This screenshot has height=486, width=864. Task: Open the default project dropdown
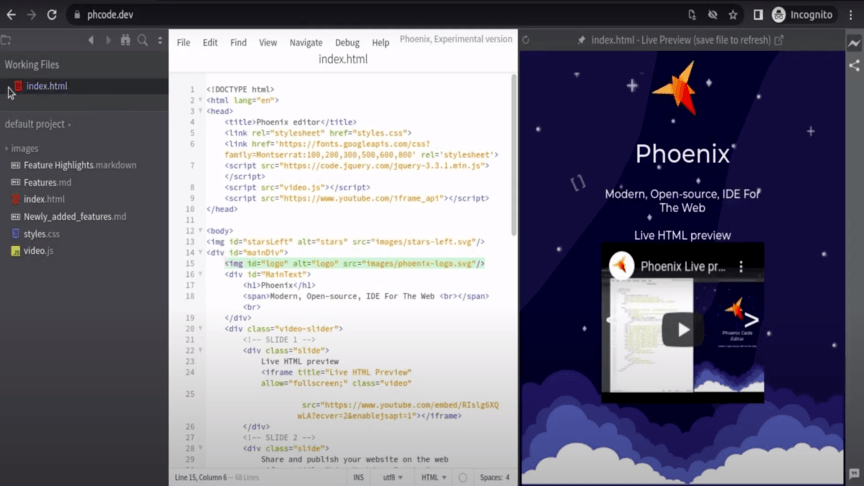(x=38, y=125)
